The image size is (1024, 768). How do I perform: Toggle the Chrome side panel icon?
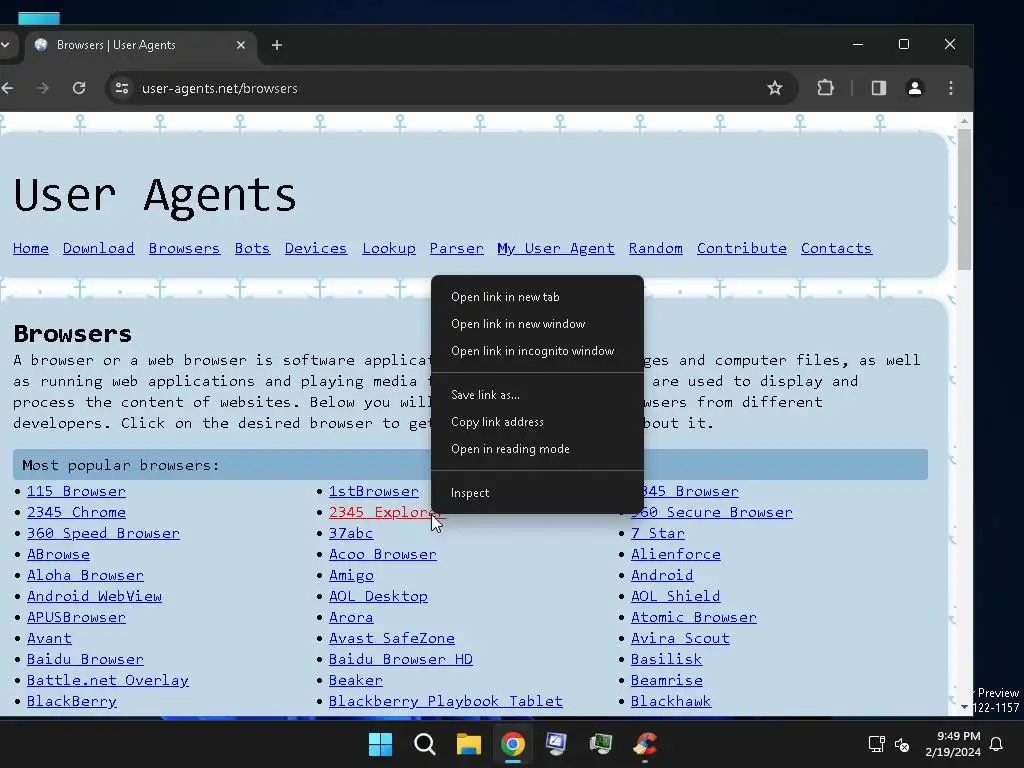pos(879,88)
